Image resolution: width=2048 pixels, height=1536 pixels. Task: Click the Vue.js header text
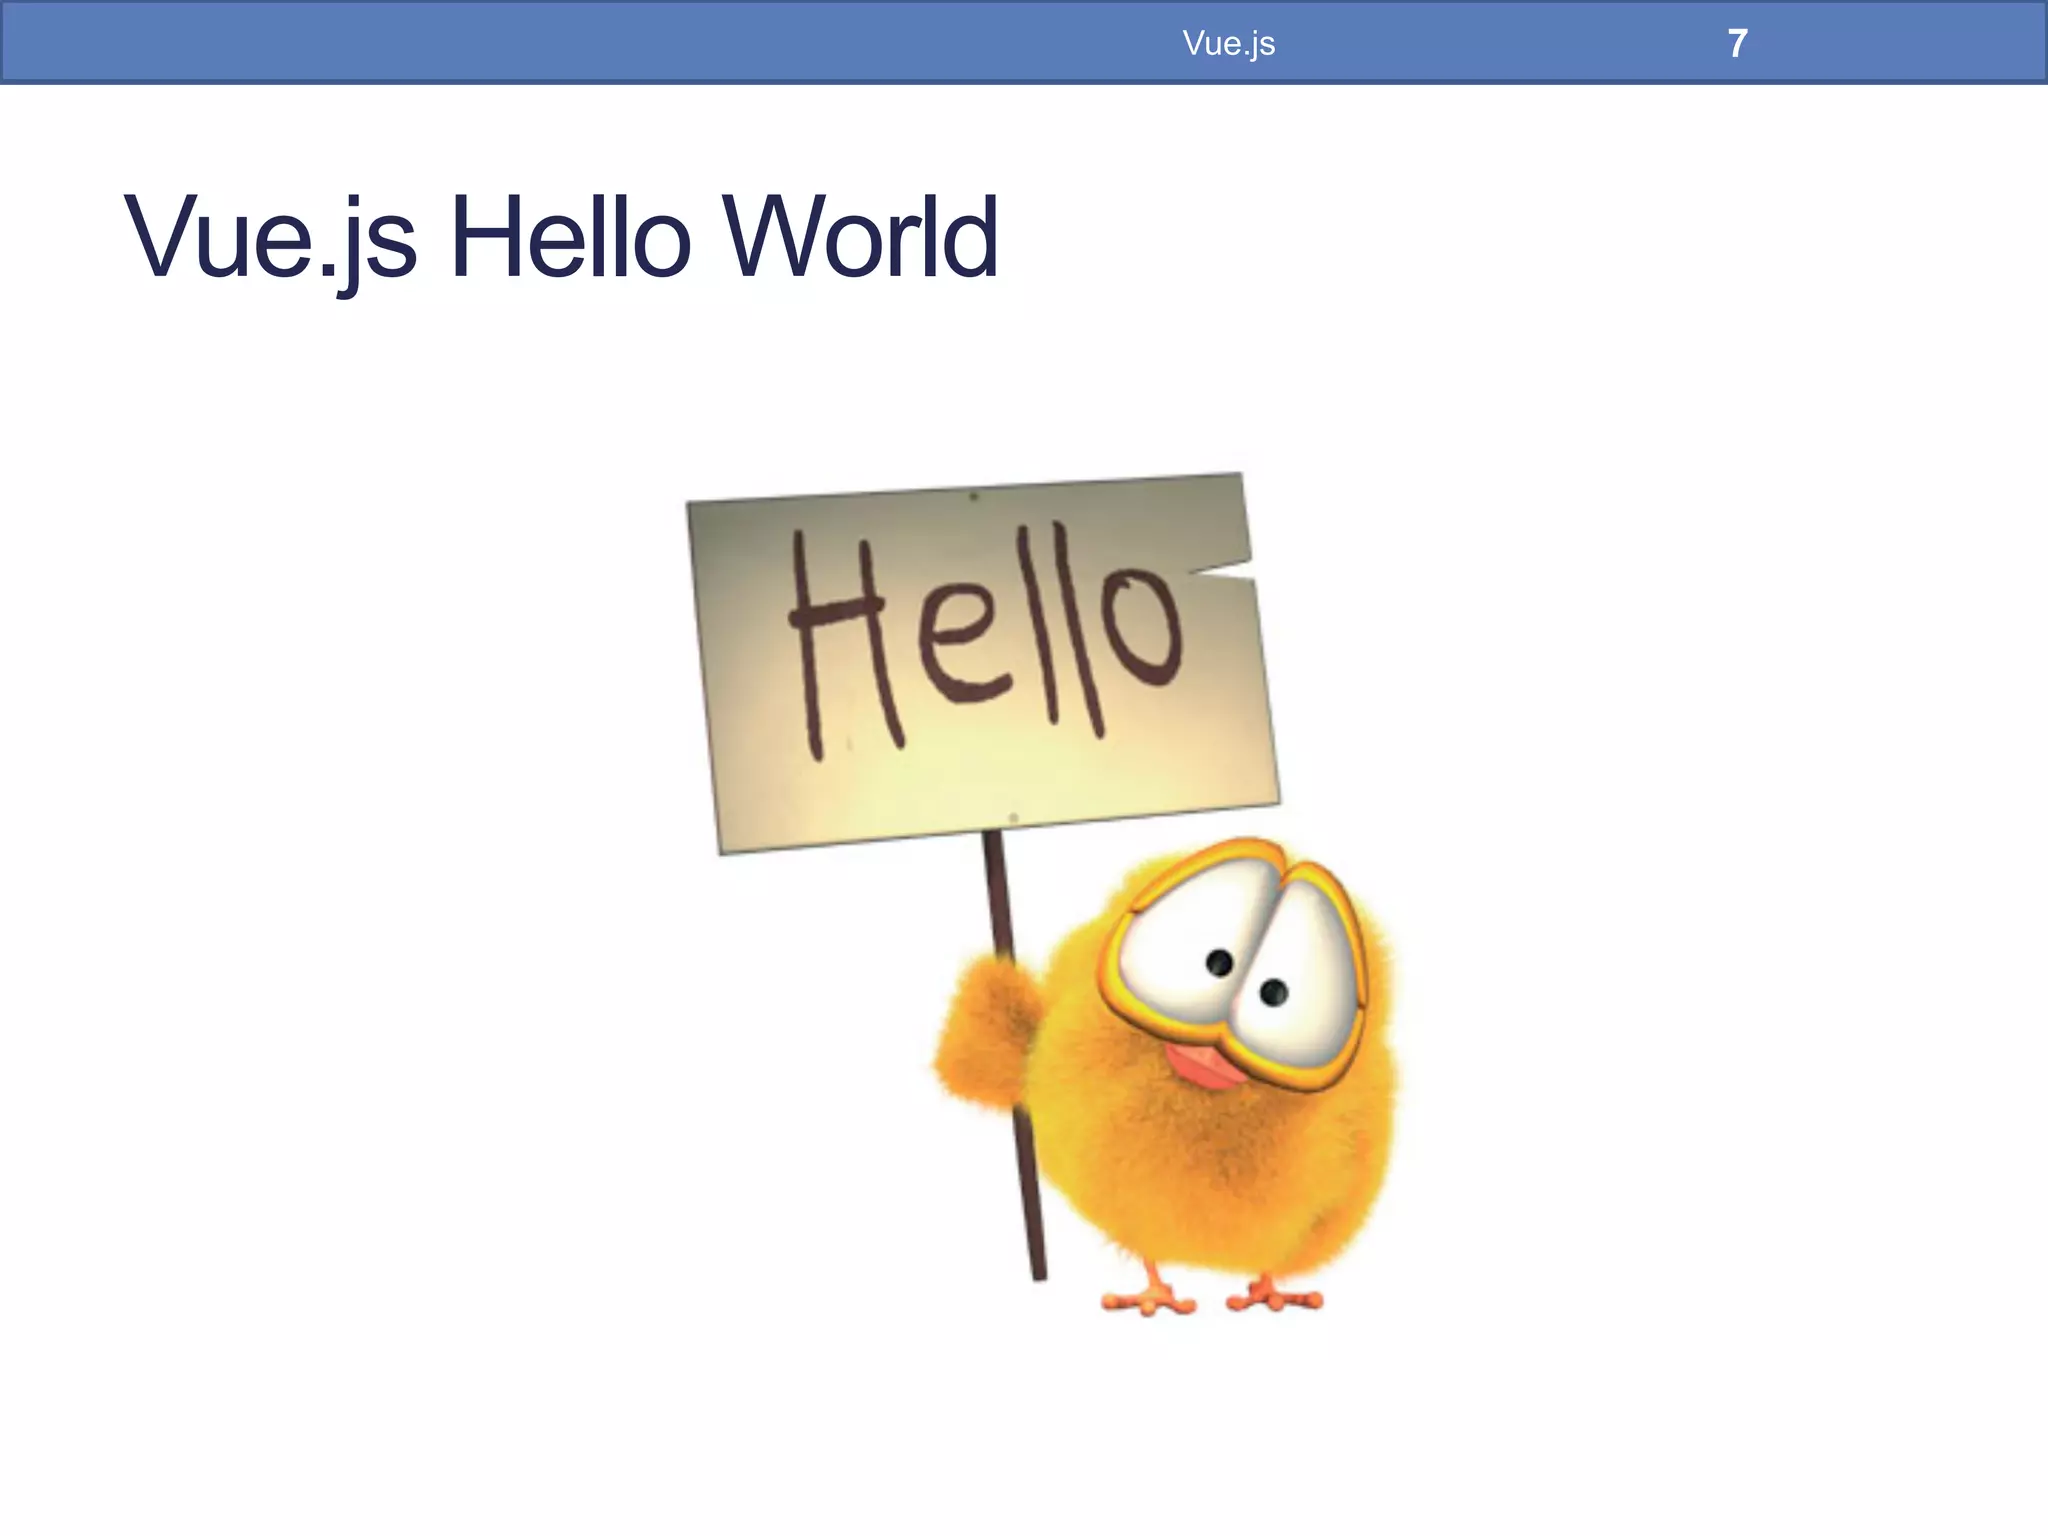[1228, 43]
